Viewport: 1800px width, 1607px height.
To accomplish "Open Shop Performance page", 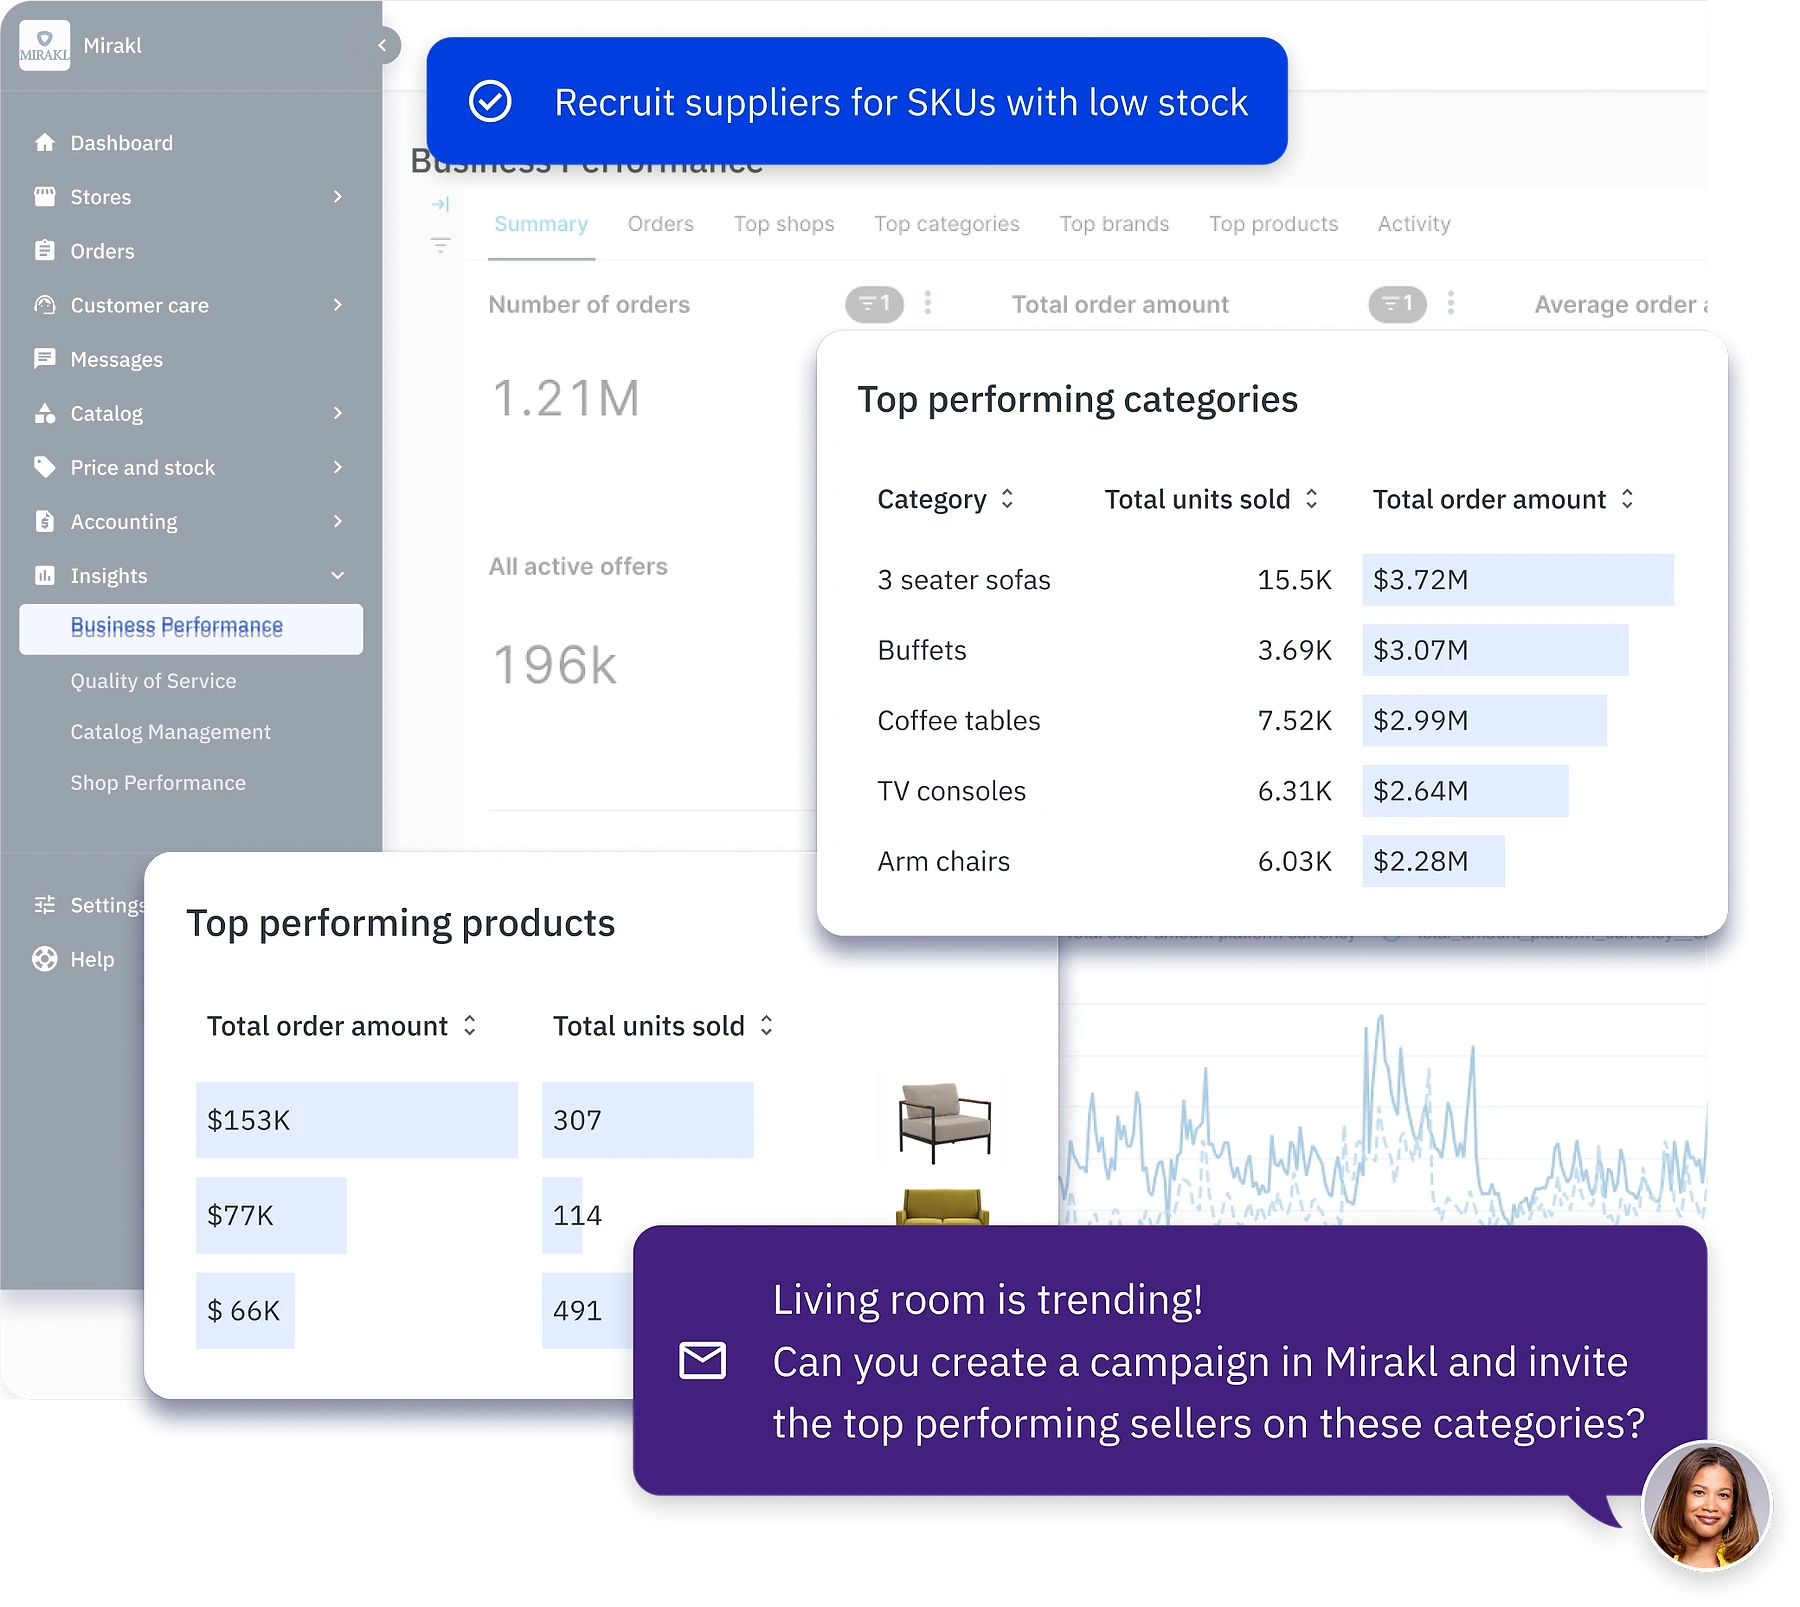I will [x=158, y=783].
